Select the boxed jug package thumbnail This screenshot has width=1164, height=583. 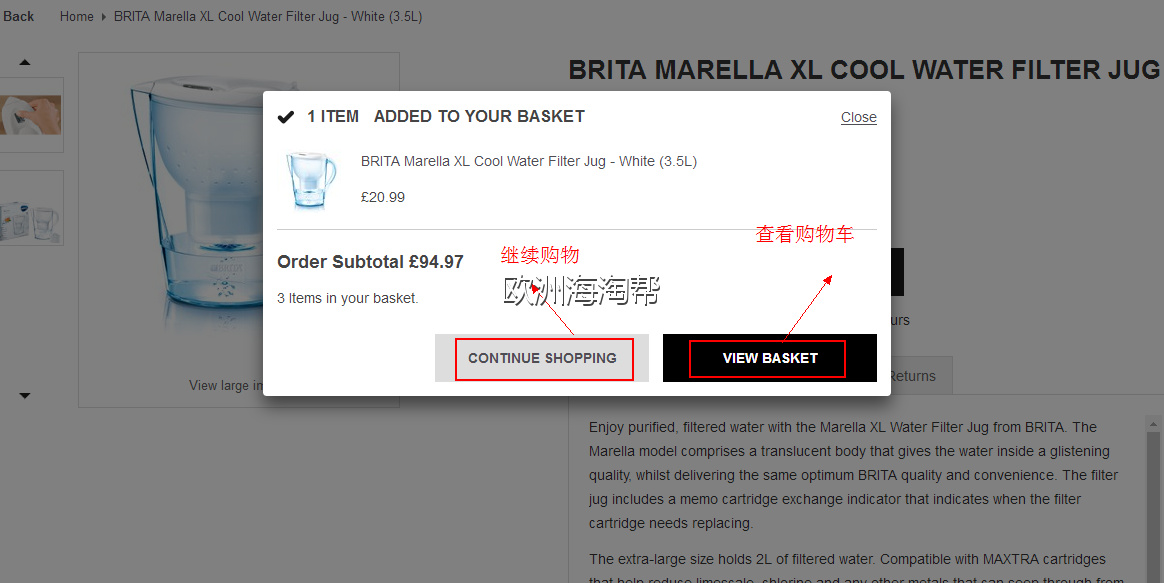(30, 208)
